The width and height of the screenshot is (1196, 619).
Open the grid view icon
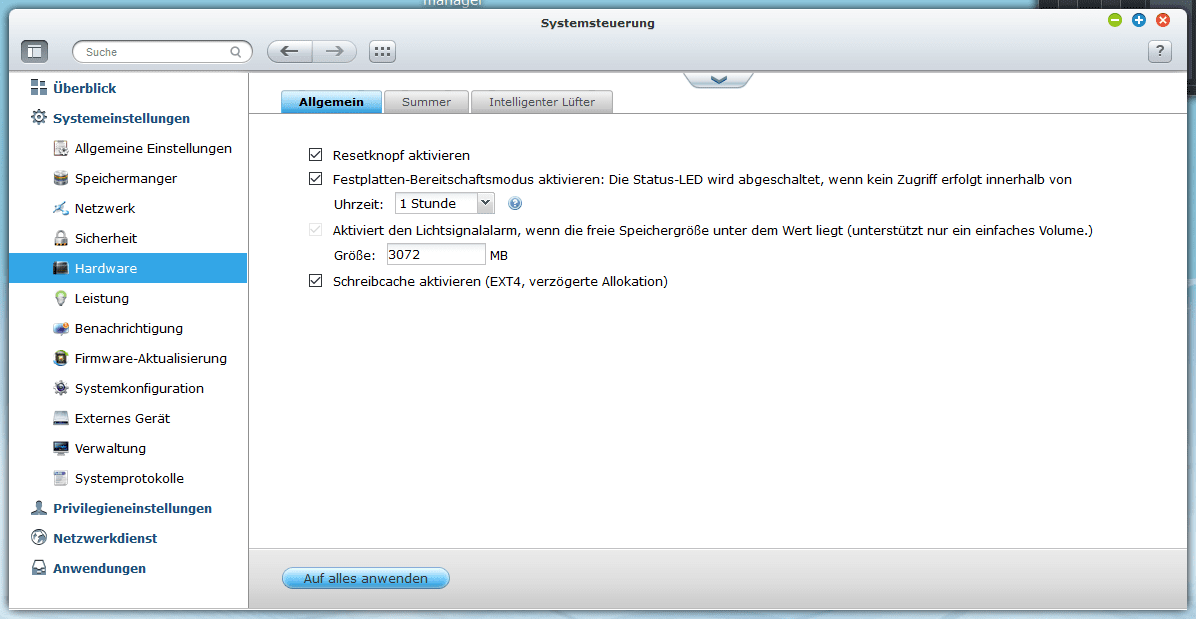click(x=382, y=51)
